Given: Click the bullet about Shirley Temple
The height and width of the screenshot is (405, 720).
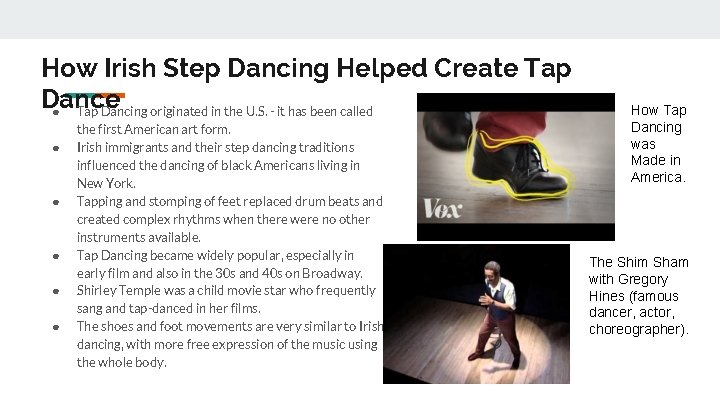Looking at the screenshot, I should pyautogui.click(x=226, y=299).
